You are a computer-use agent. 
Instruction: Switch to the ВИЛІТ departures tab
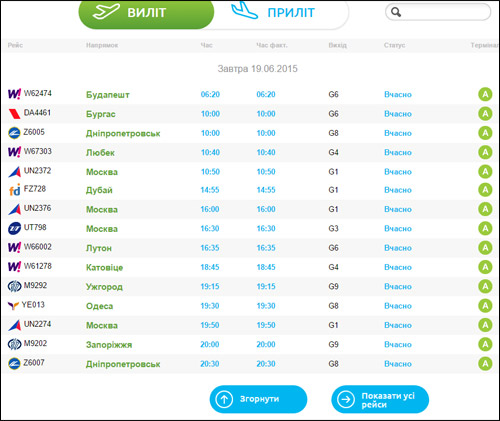coord(146,13)
